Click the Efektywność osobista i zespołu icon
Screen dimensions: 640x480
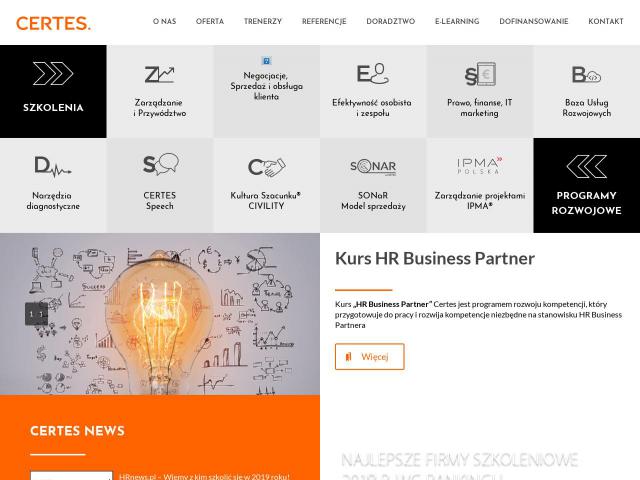(x=372, y=73)
